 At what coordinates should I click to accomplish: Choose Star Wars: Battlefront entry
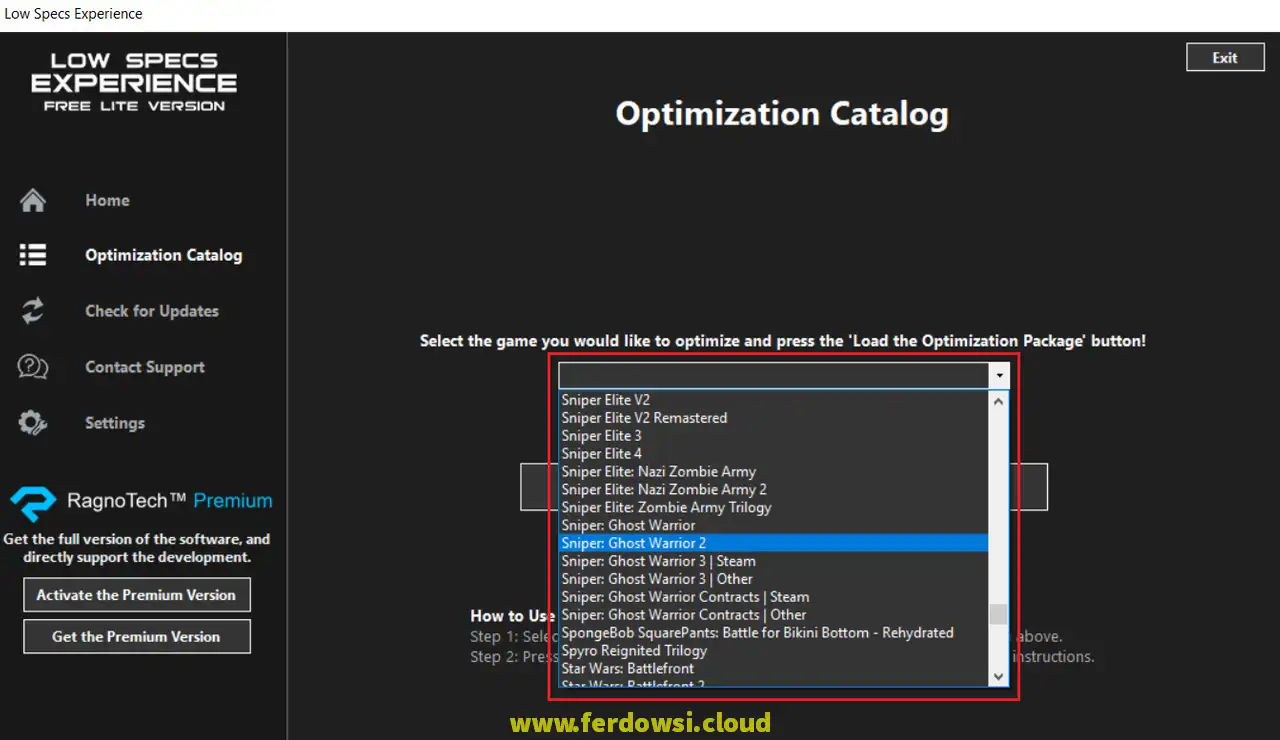tap(773, 669)
